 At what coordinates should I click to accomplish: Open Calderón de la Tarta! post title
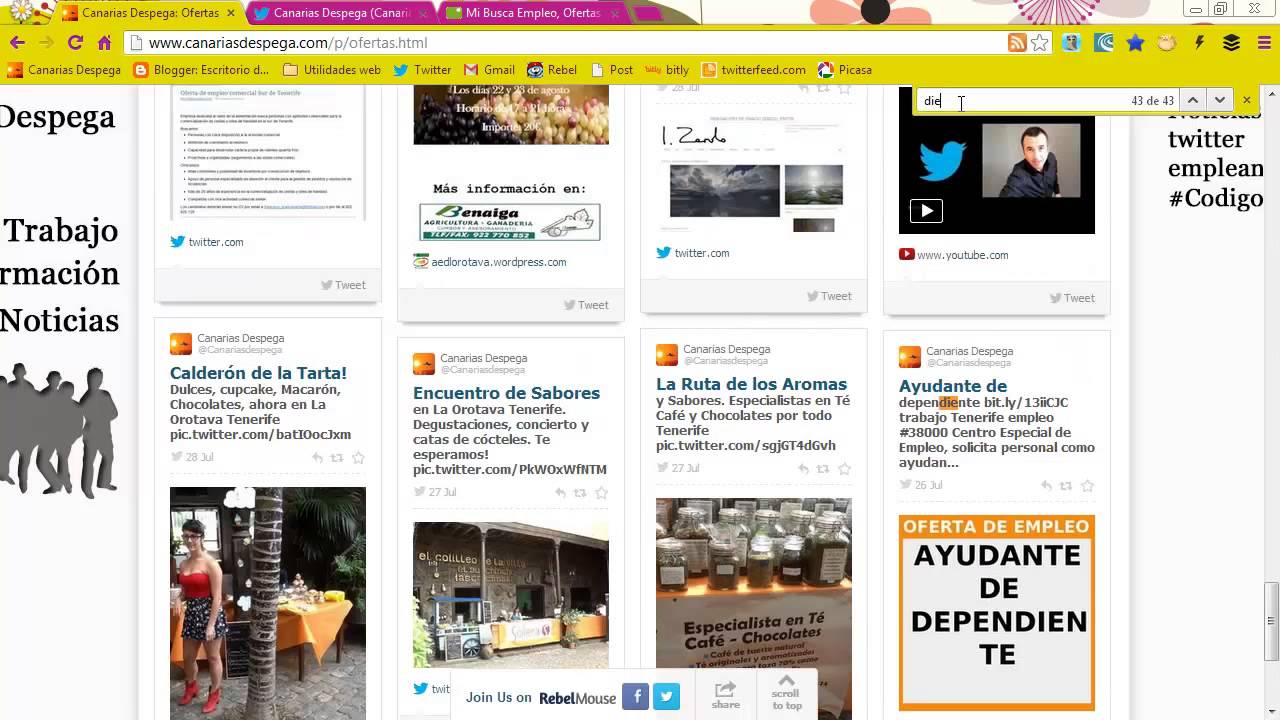[258, 373]
